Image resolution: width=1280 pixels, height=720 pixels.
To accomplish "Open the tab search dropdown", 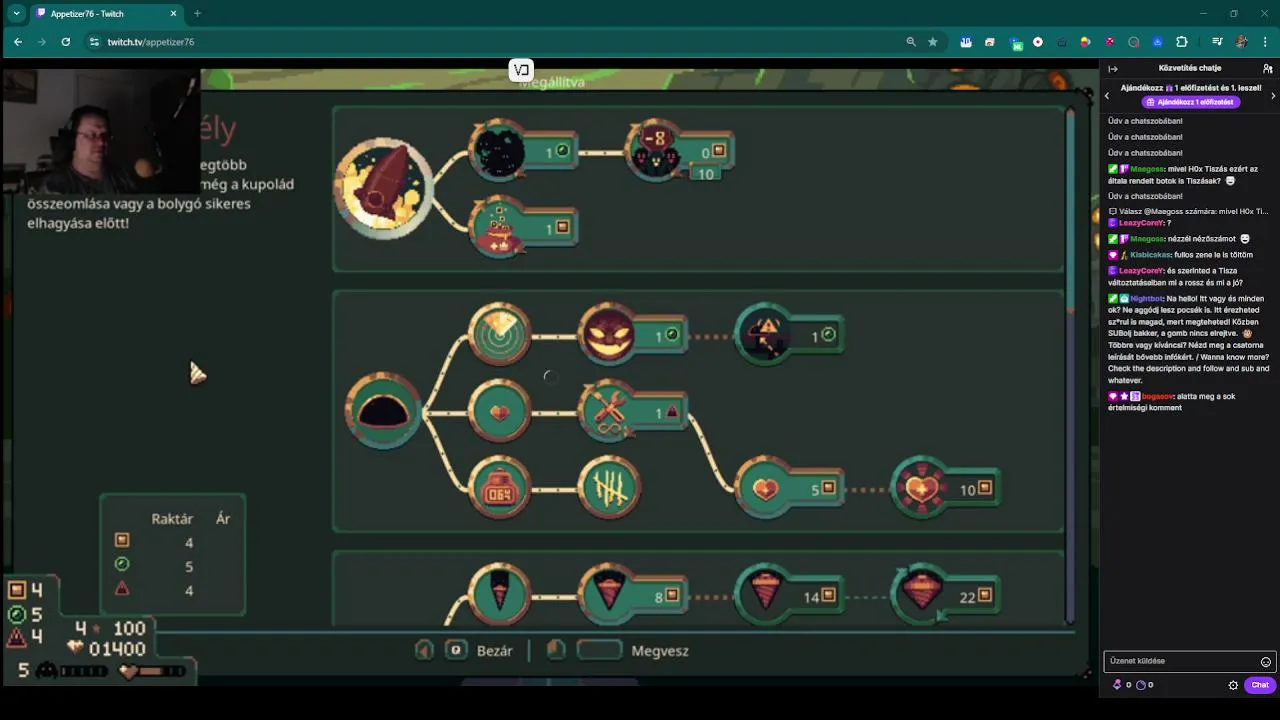I will 16,14.
